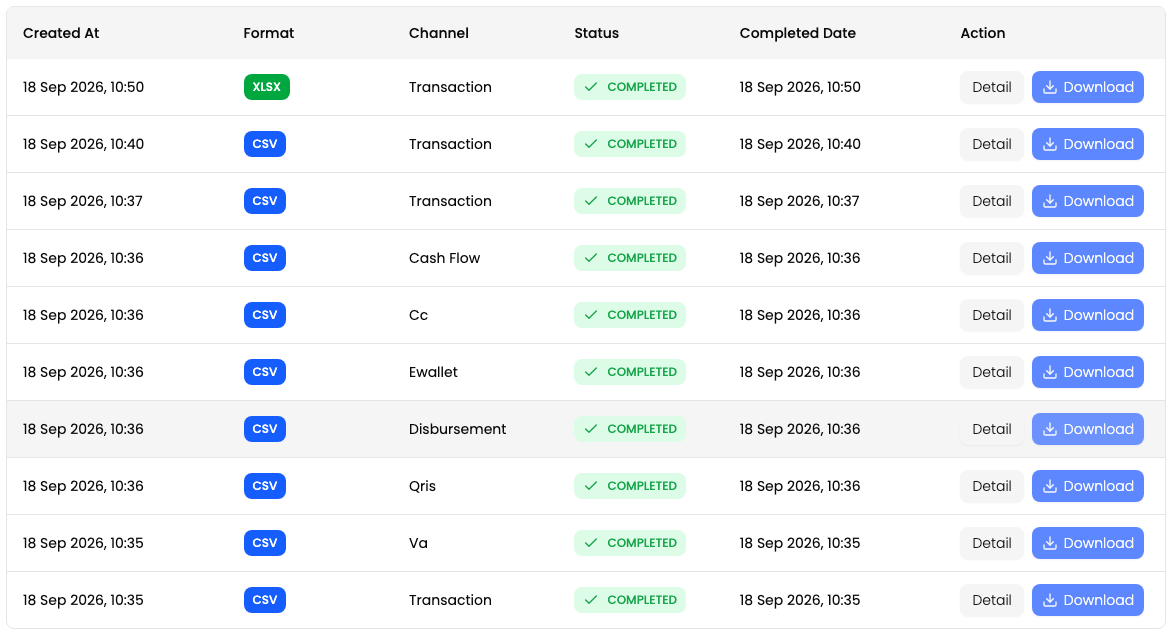The width and height of the screenshot is (1172, 635).
Task: Click the CSV badge in Ewallet row
Action: pos(265,372)
